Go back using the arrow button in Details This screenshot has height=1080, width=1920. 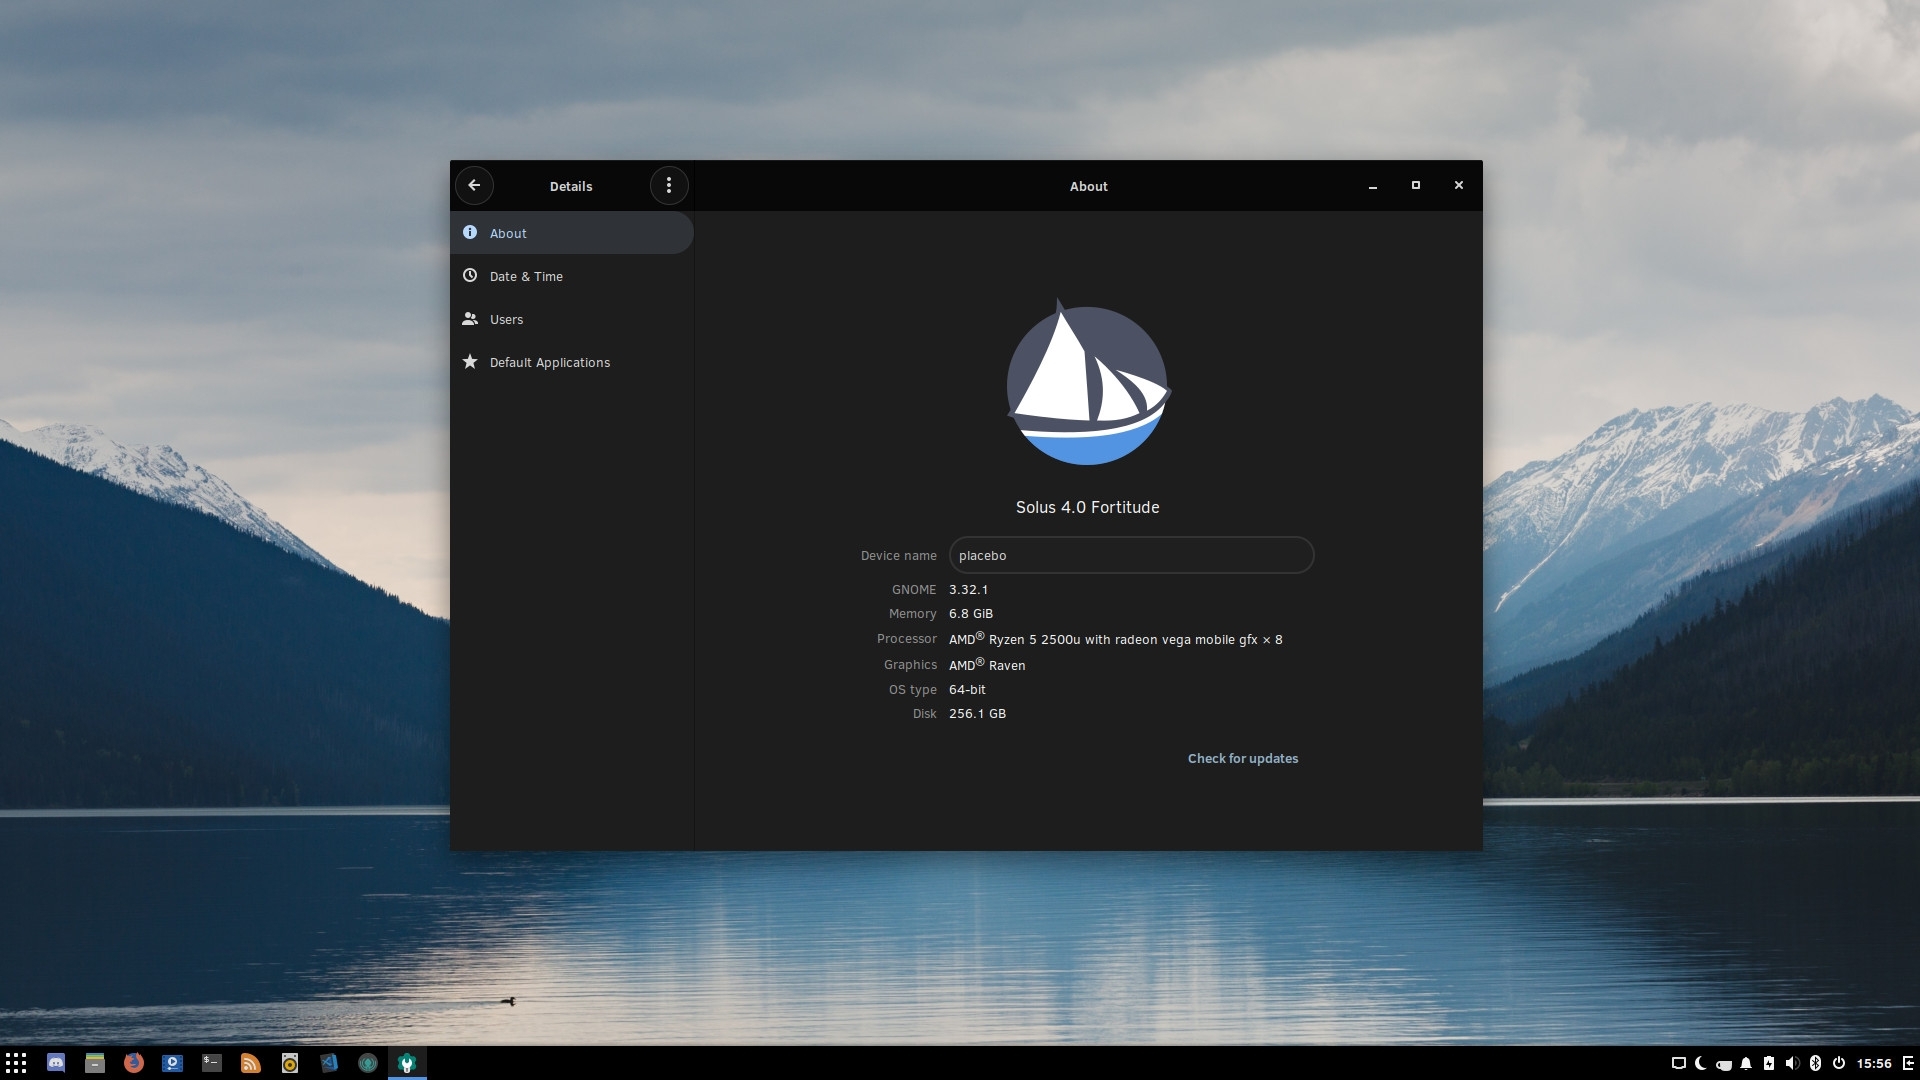474,185
